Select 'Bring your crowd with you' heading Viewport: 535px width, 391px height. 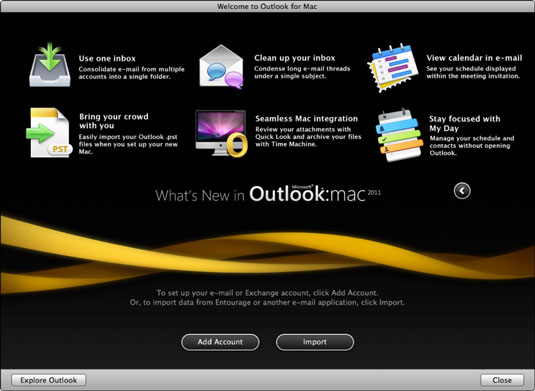click(114, 121)
